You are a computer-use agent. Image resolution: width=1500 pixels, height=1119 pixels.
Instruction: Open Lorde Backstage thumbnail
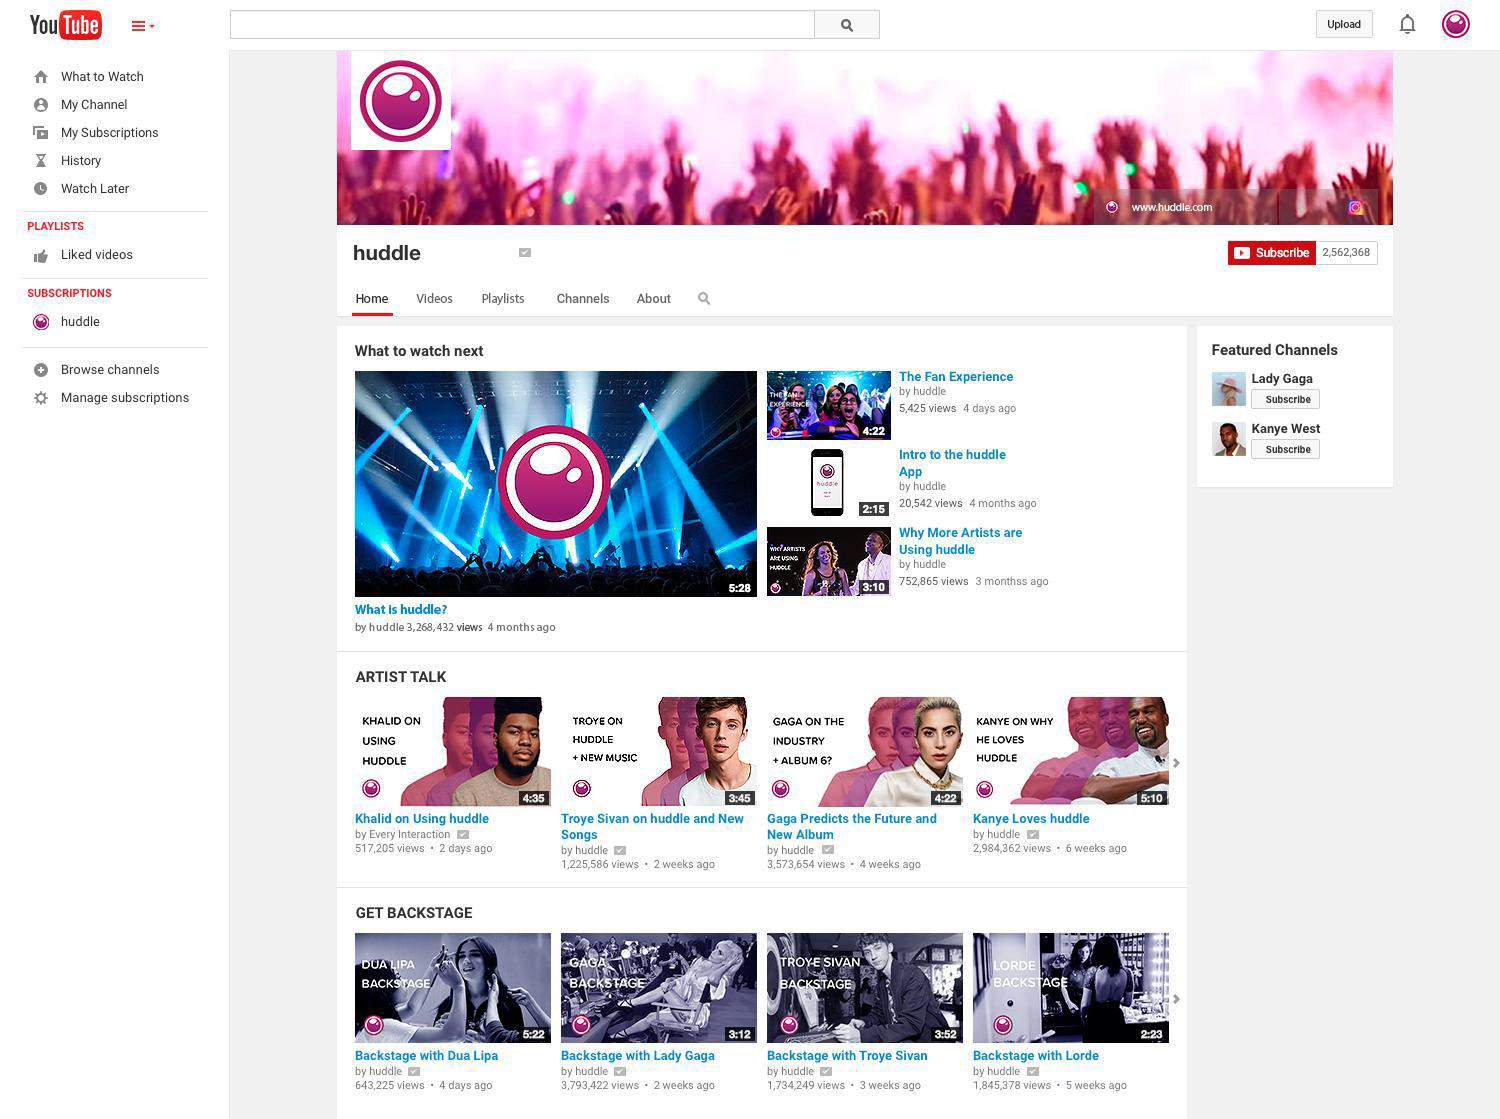[1071, 988]
